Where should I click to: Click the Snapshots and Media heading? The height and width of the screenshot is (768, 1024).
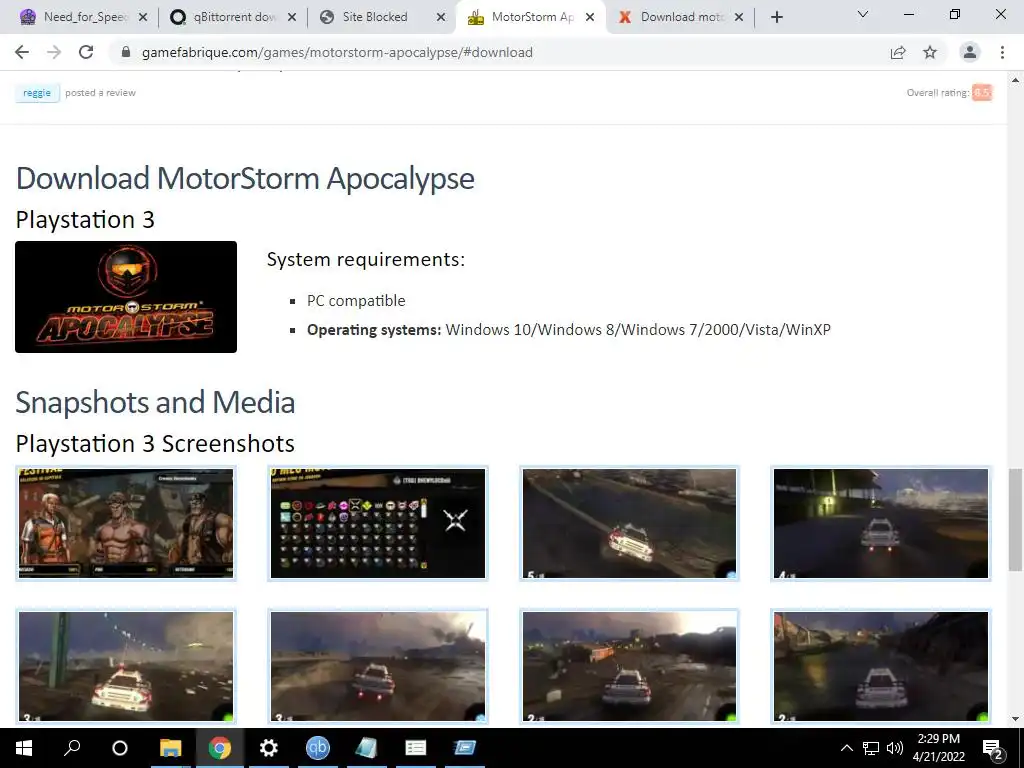(155, 402)
